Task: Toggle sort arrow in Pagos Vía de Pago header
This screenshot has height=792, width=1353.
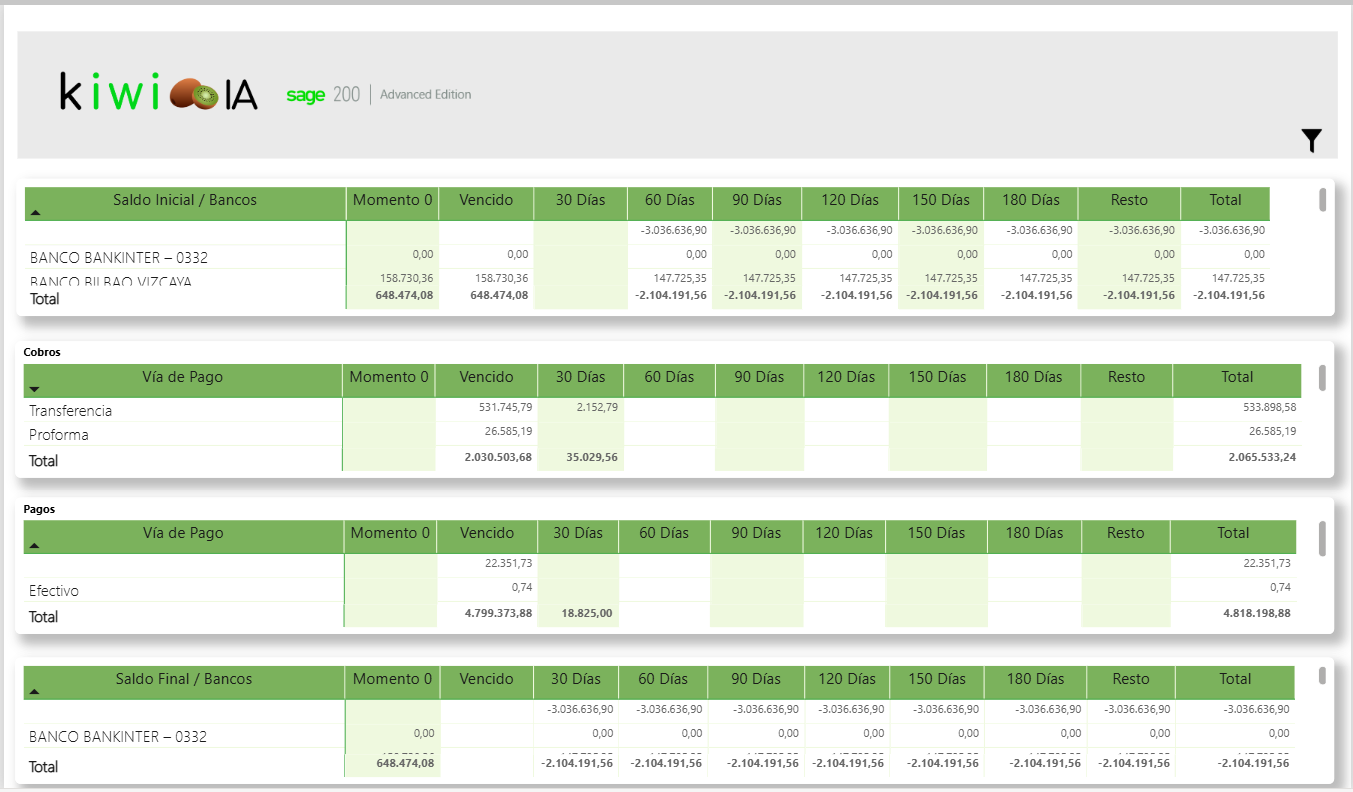Action: click(35, 546)
